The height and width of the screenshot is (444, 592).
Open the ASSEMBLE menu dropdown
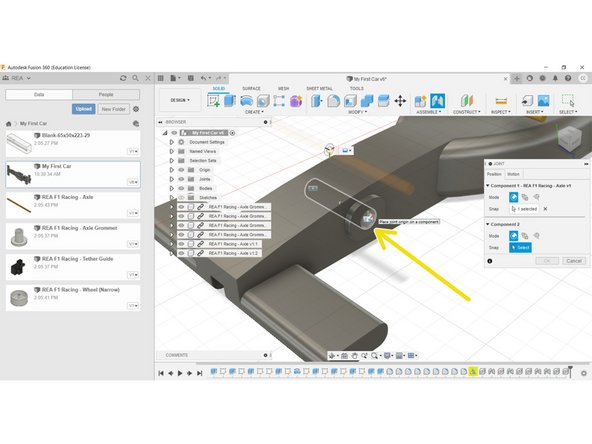click(429, 112)
